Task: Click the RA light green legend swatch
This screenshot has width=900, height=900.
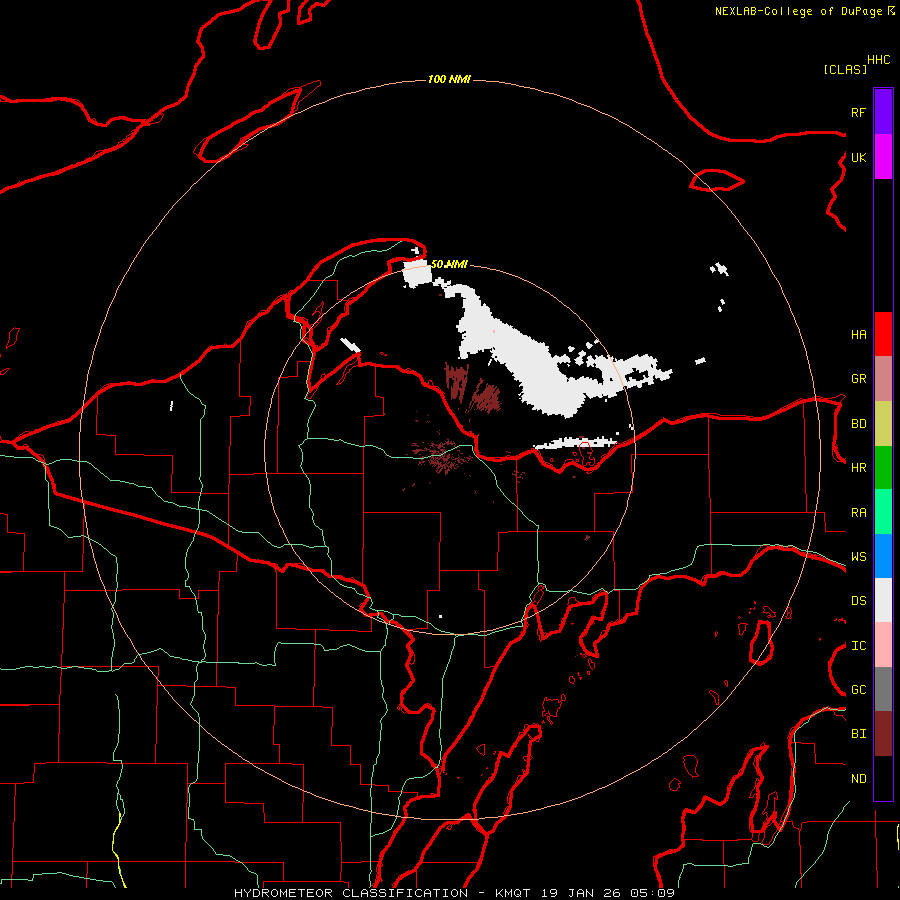Action: pyautogui.click(x=883, y=512)
